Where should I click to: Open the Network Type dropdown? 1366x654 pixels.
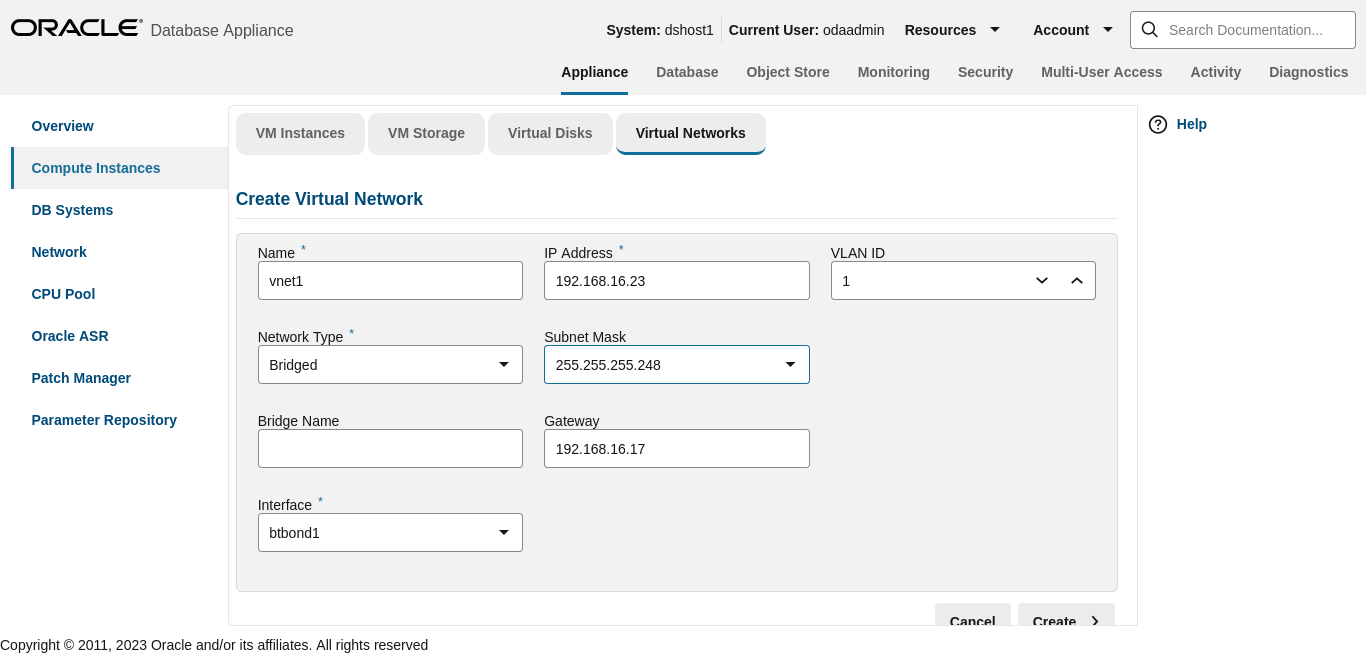click(x=504, y=364)
